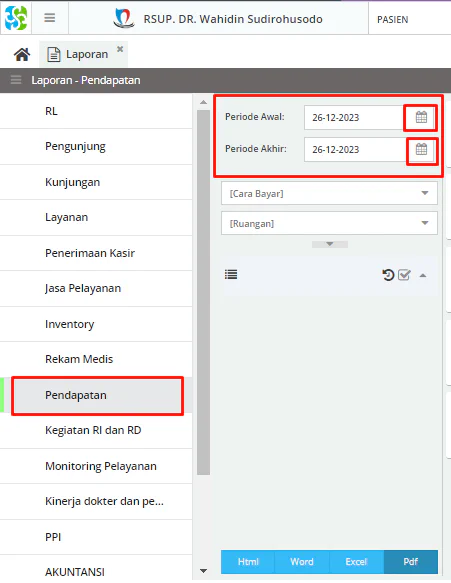The height and width of the screenshot is (583, 451).
Task: Select the Excel output format
Action: click(x=356, y=562)
